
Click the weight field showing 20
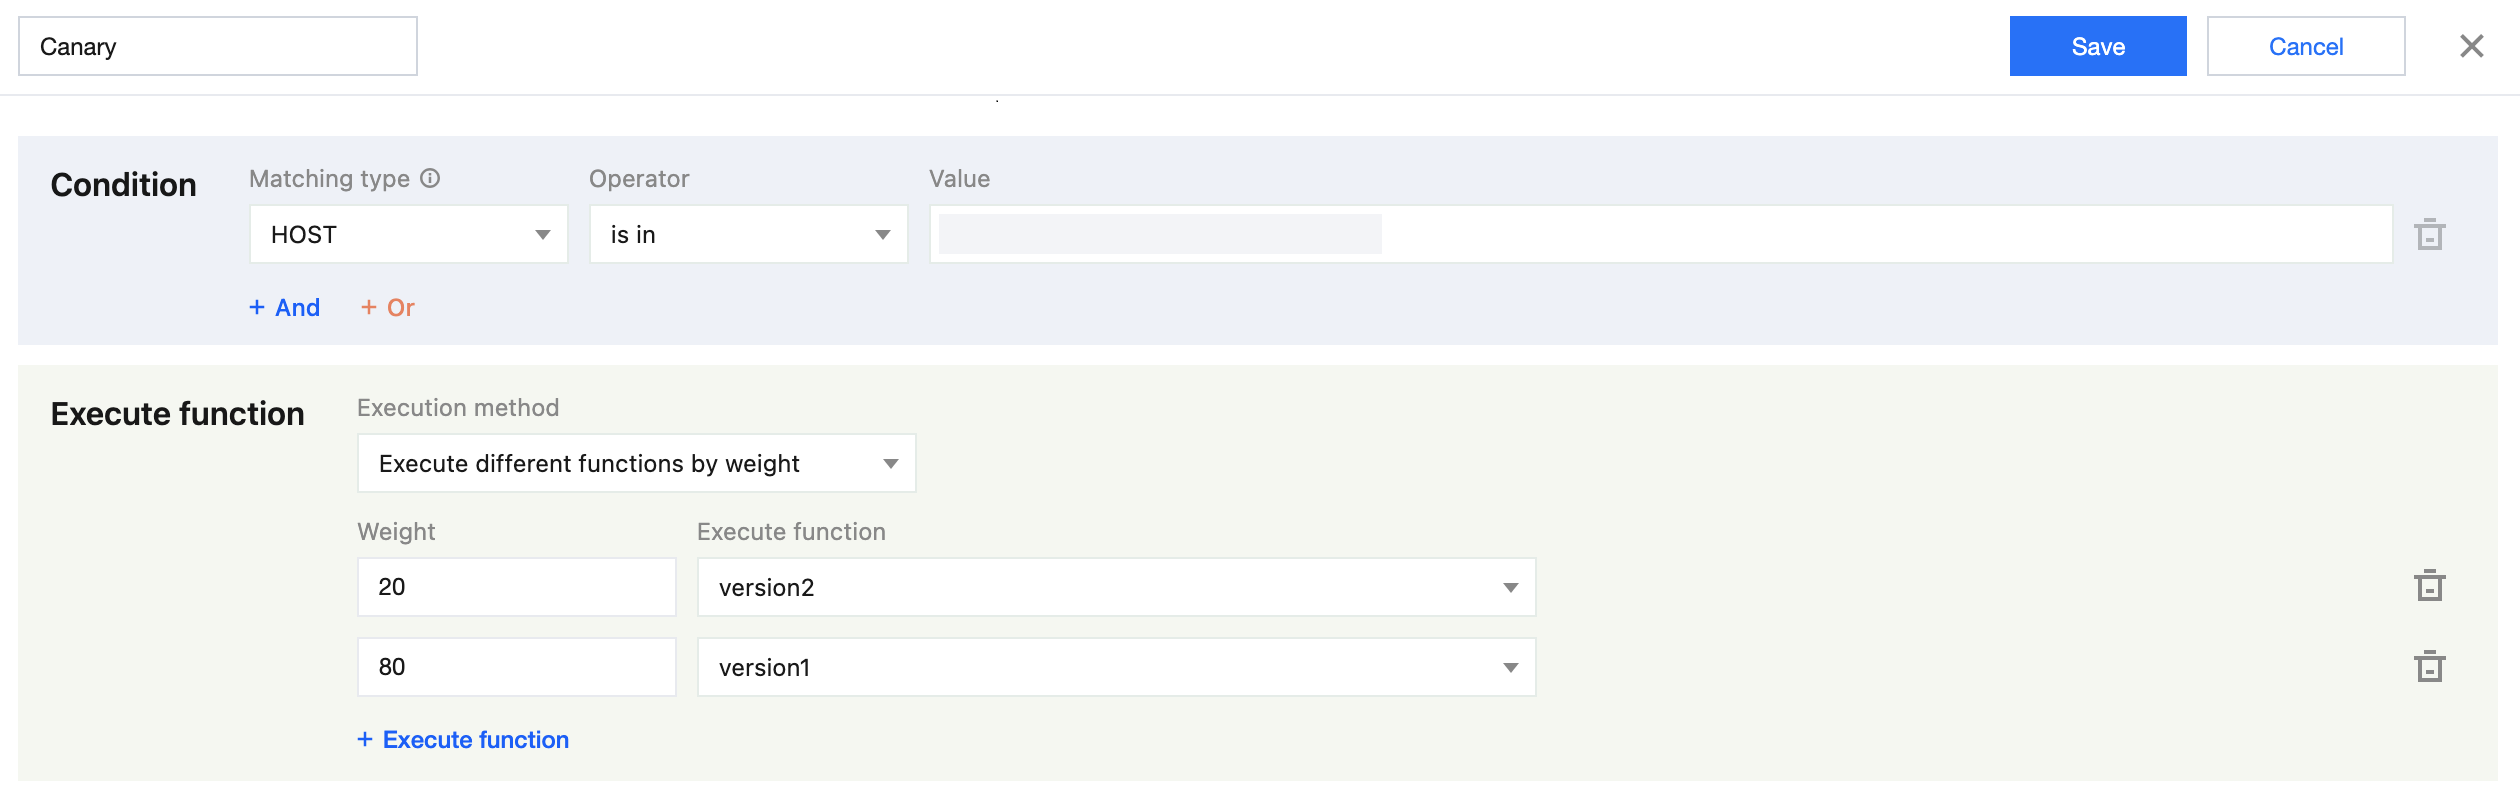pyautogui.click(x=516, y=587)
